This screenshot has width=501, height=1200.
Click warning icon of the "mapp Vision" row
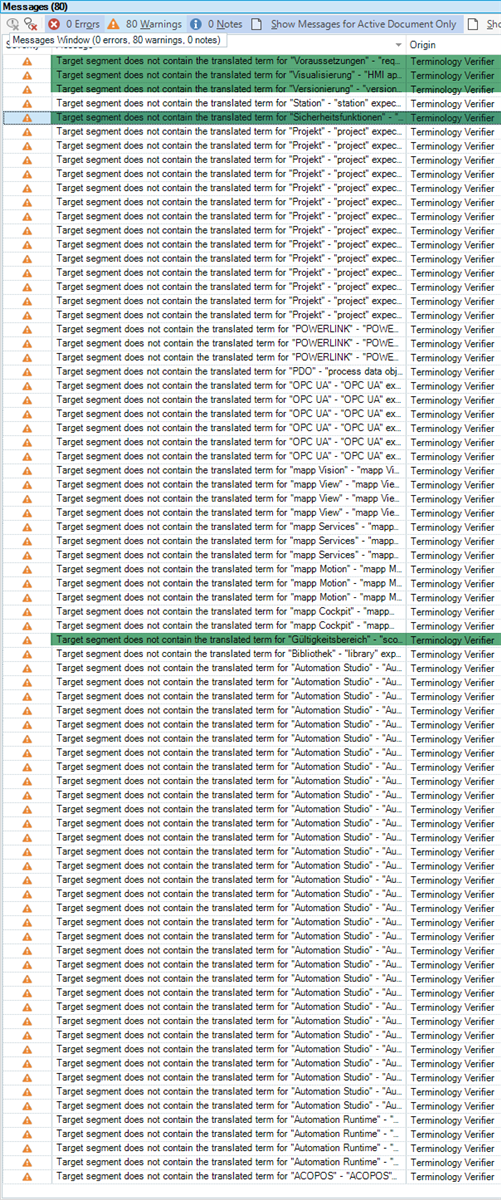click(27, 470)
